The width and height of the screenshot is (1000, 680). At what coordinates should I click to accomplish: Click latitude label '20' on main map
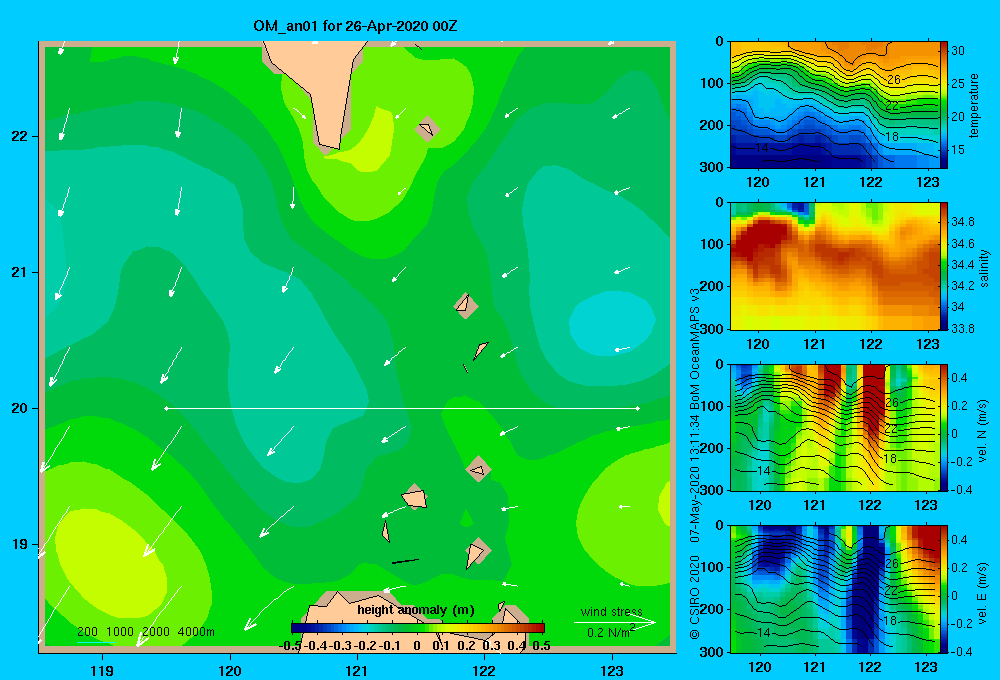[19, 408]
